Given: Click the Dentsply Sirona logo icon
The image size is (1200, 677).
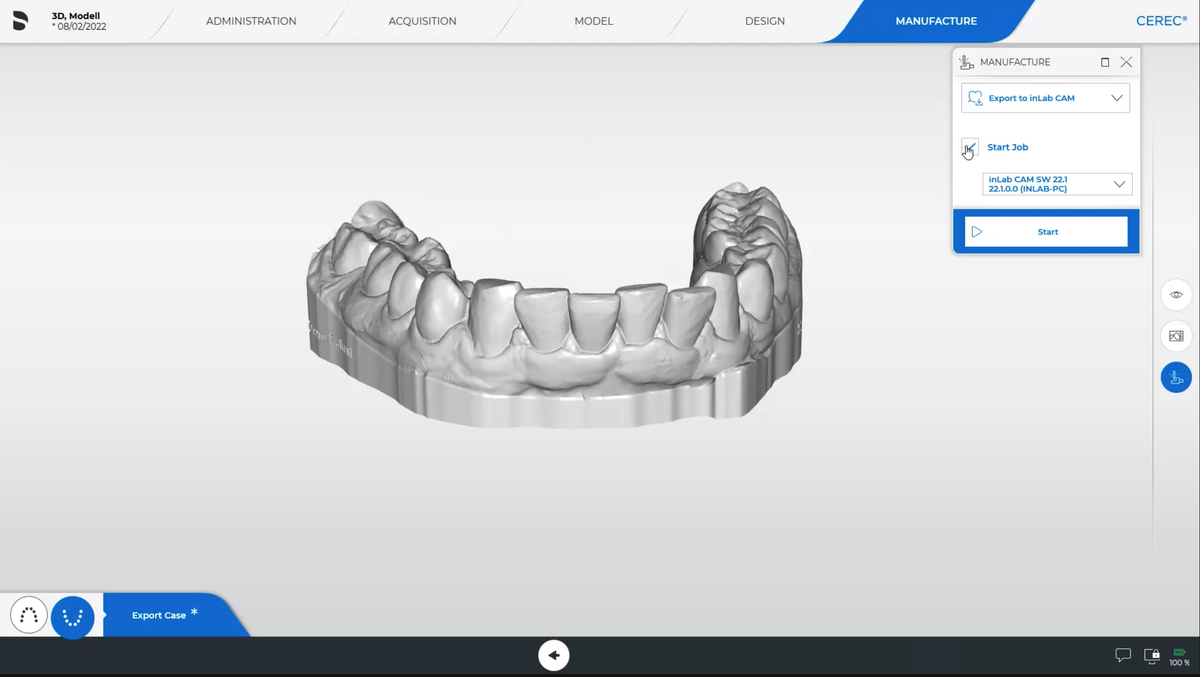Looking at the screenshot, I should click(x=20, y=21).
